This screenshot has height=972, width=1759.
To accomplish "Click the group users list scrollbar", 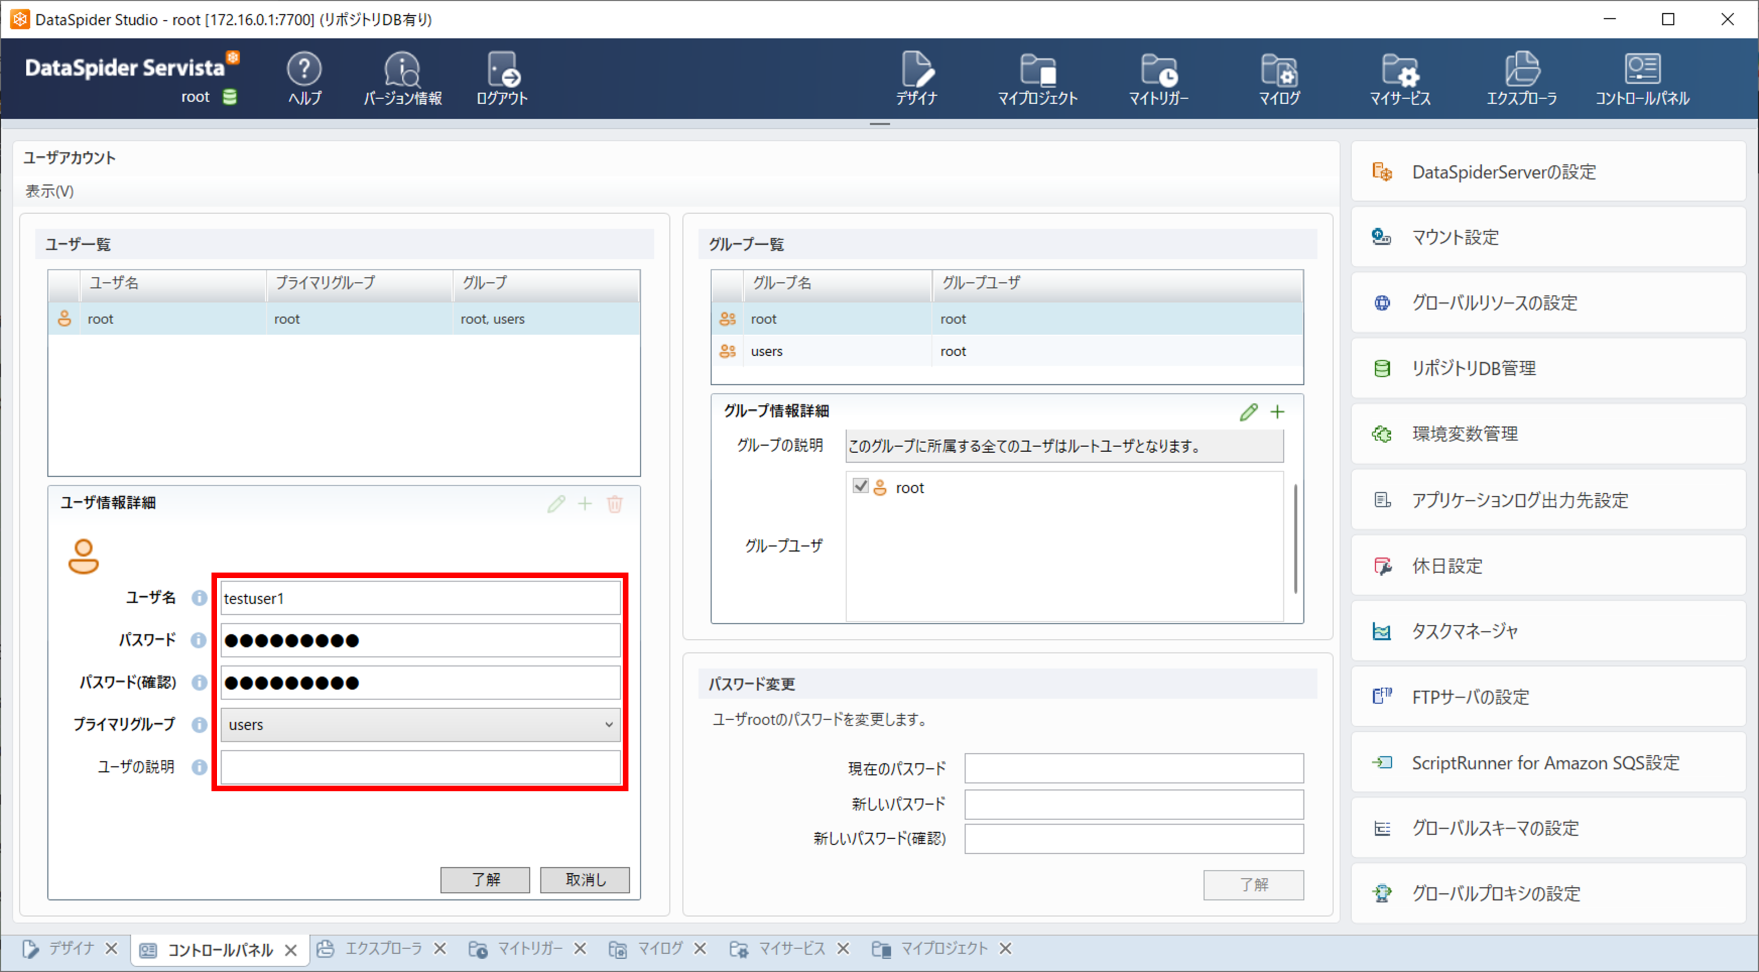I will (1295, 540).
